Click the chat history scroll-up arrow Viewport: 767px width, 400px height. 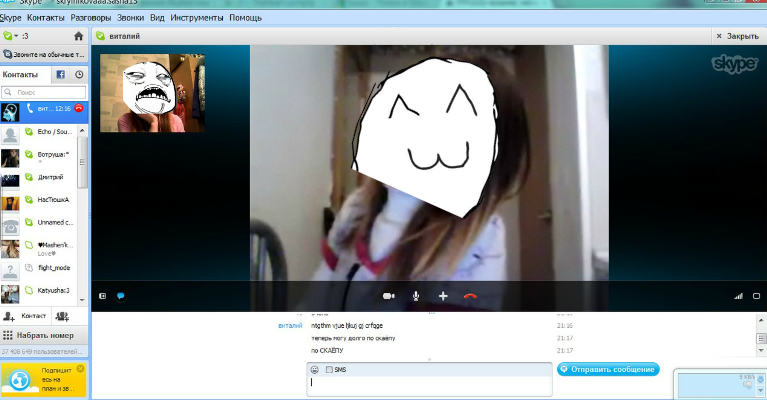tap(761, 320)
